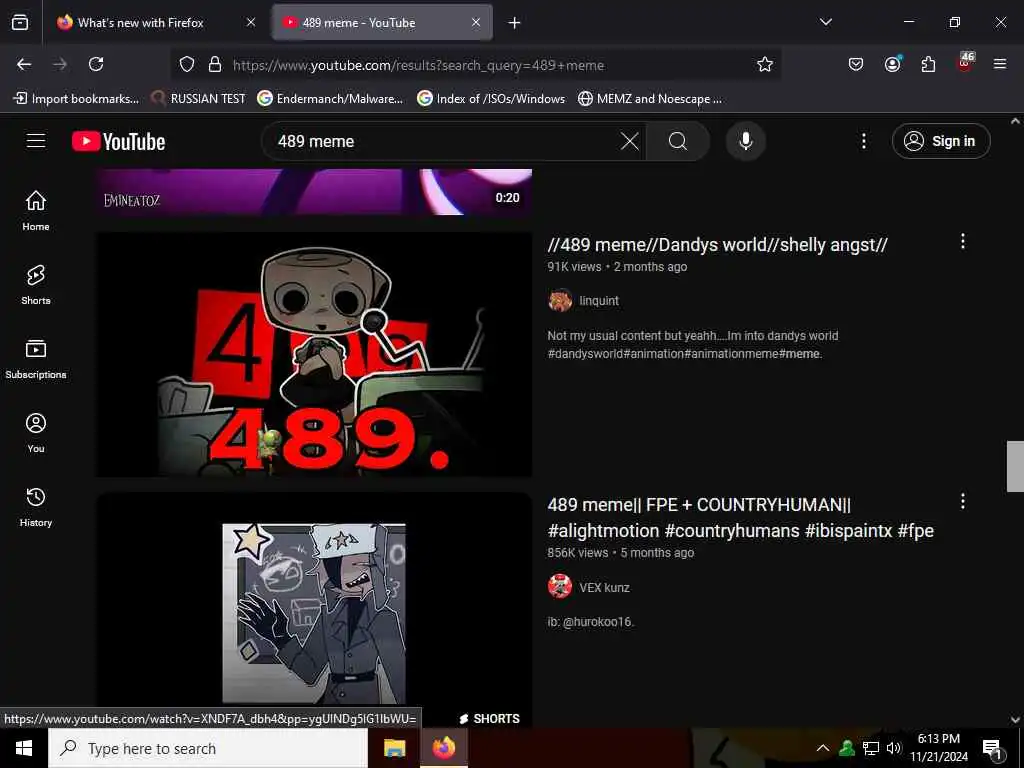
Task: Click the scrollbar down arrow
Action: [x=1015, y=720]
